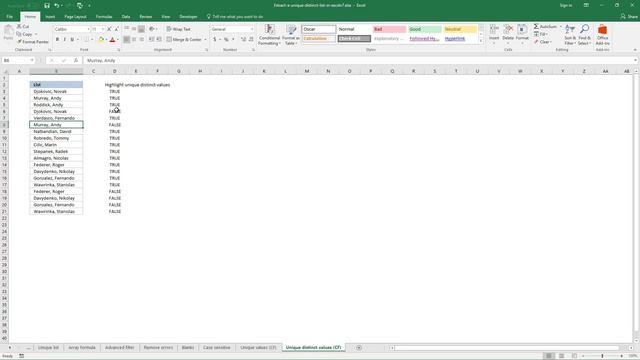Apply the Bad cell style
Viewport: 640px width, 360px height.
click(x=389, y=29)
